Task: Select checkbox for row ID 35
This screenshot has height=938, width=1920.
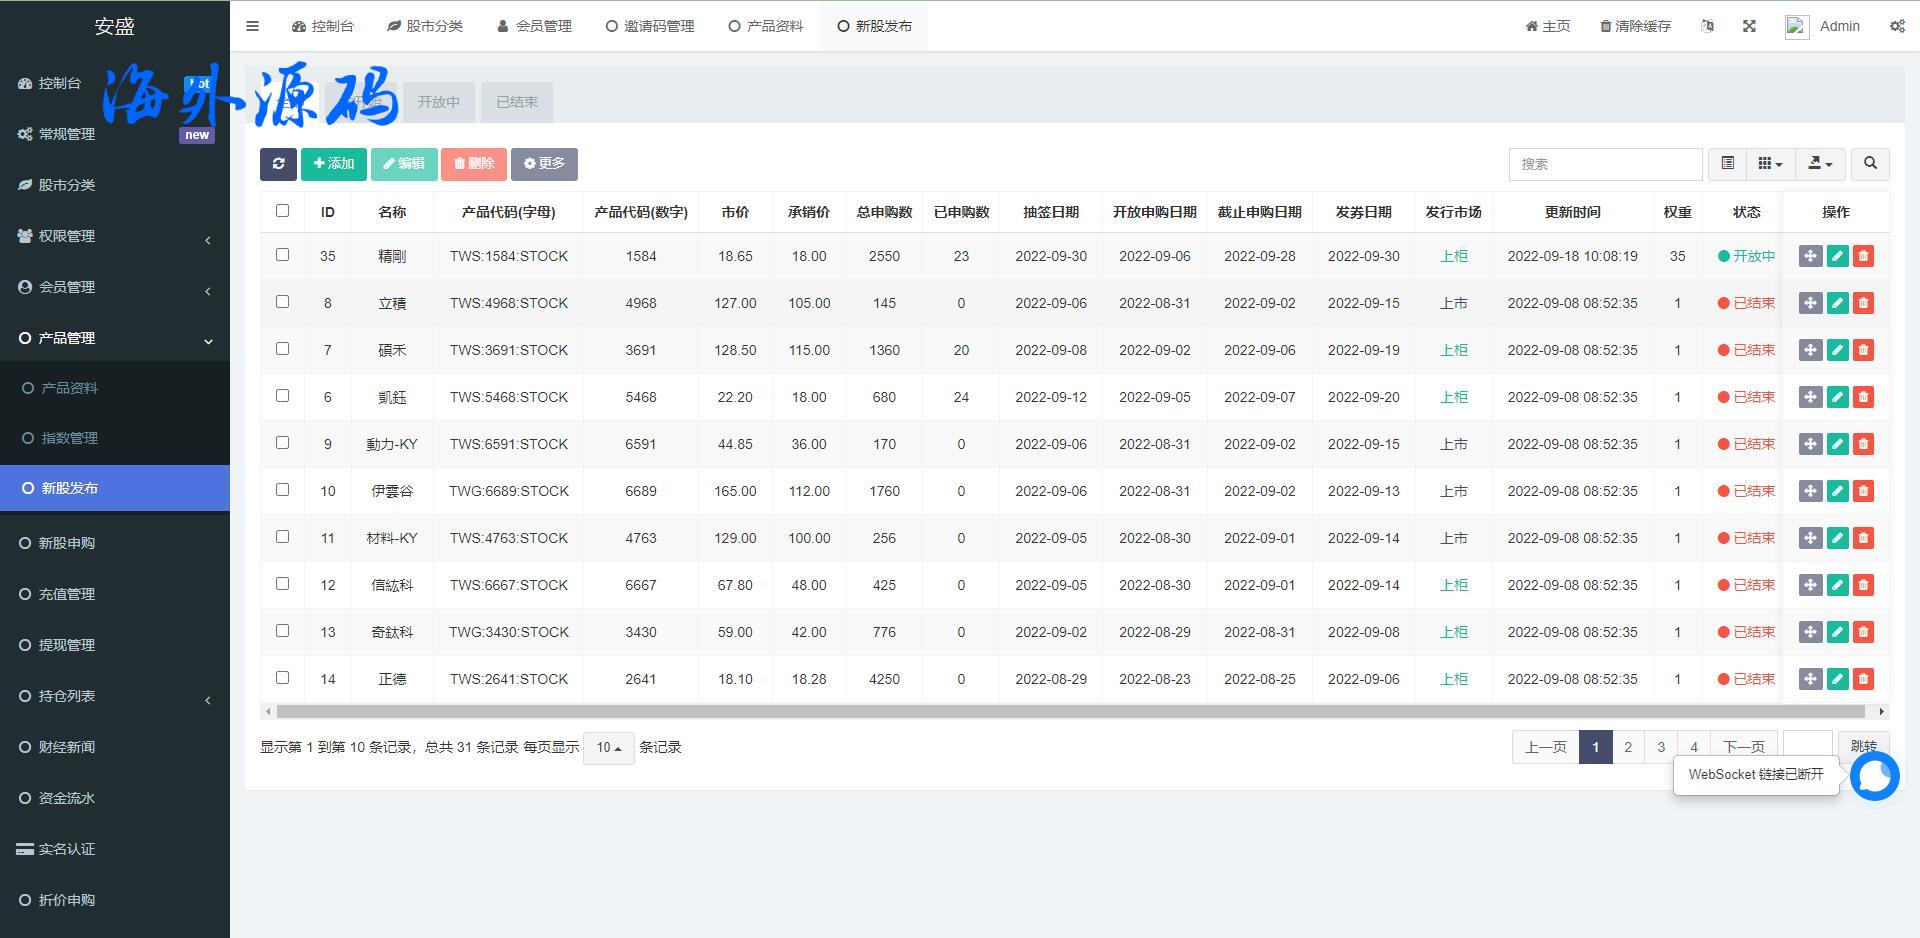Action: [282, 255]
